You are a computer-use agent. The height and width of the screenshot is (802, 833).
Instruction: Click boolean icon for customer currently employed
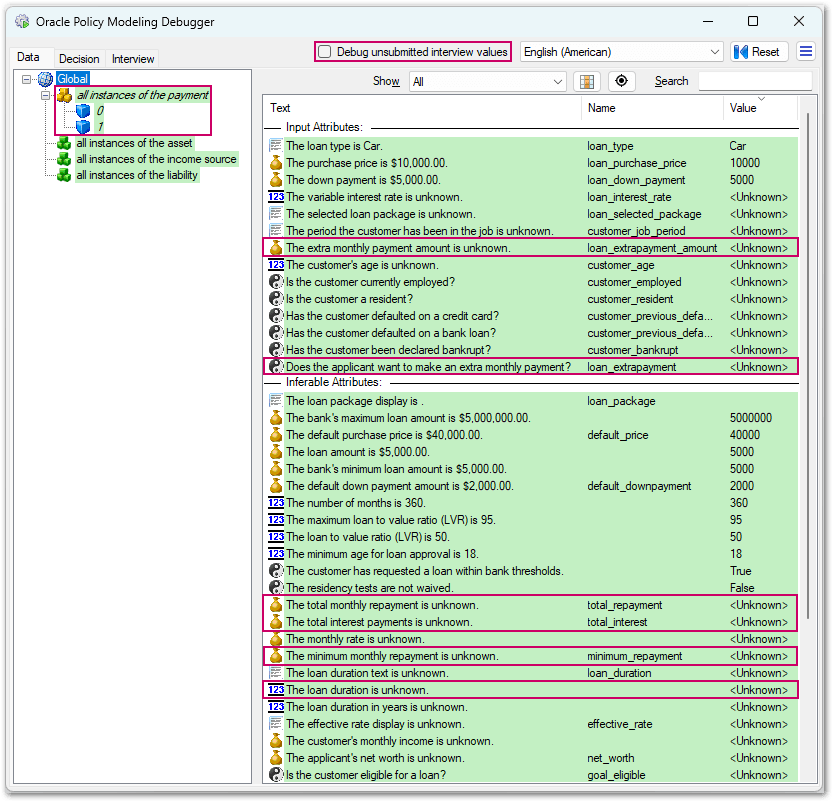pyautogui.click(x=276, y=281)
